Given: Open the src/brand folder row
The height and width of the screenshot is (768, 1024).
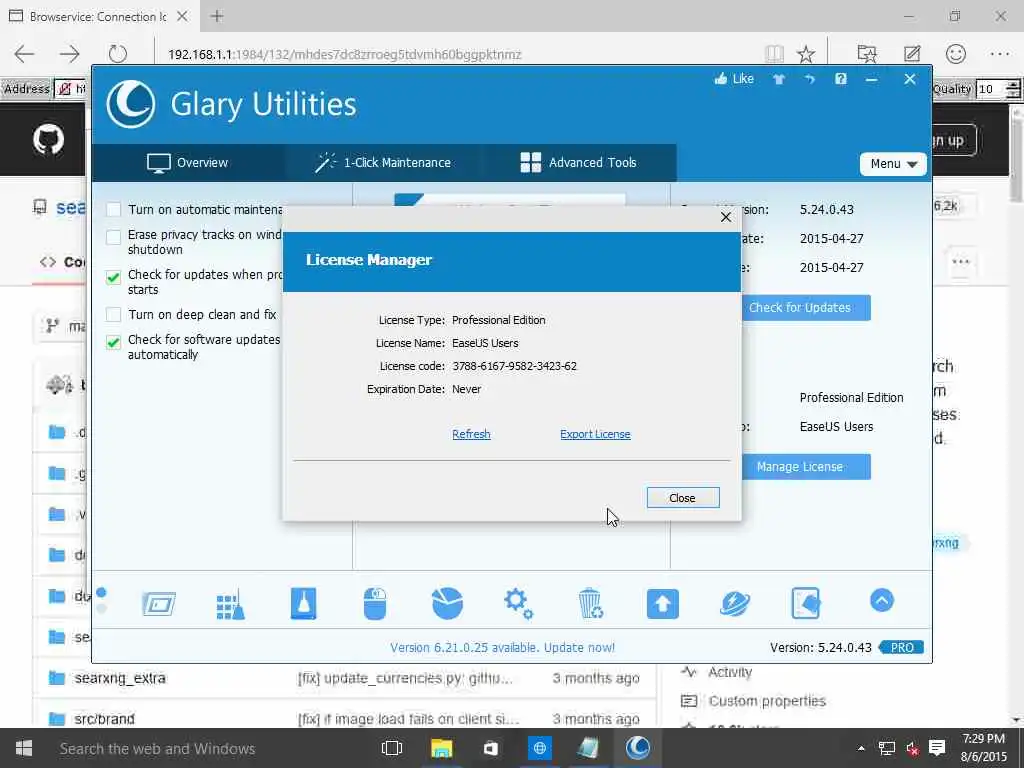Looking at the screenshot, I should 344,718.
